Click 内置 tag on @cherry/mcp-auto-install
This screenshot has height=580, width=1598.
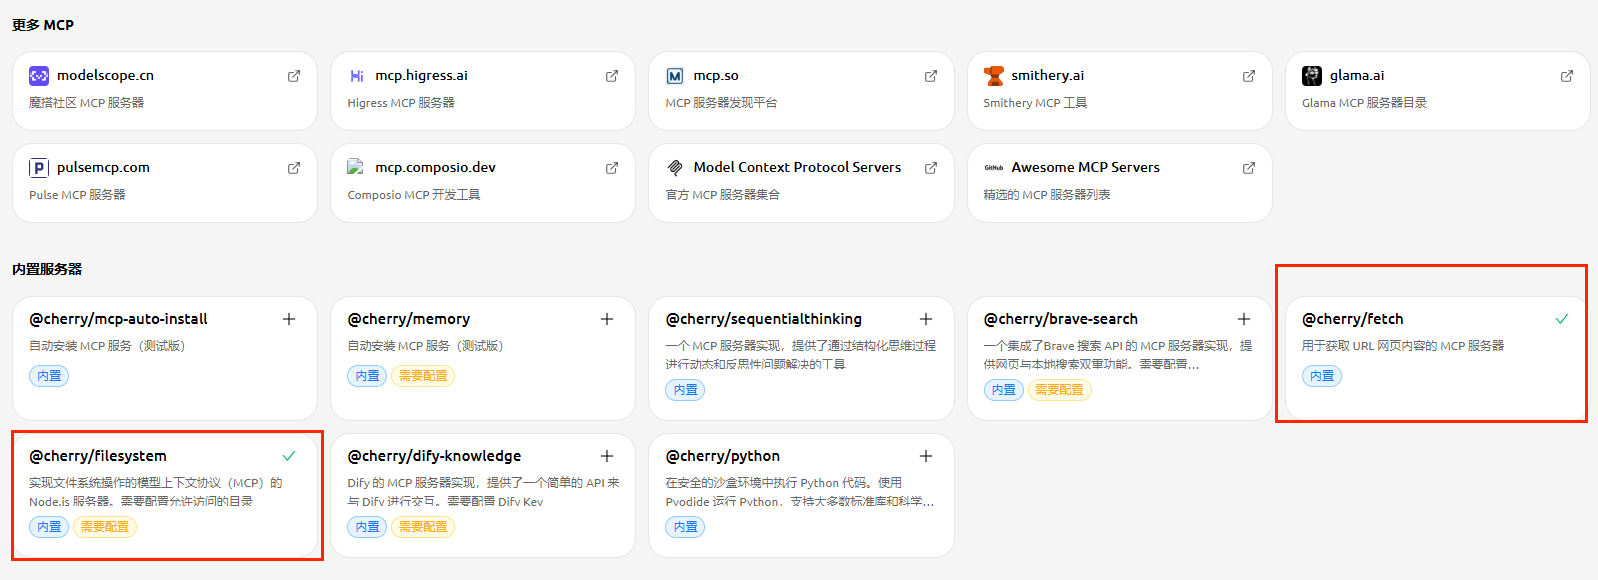point(49,376)
